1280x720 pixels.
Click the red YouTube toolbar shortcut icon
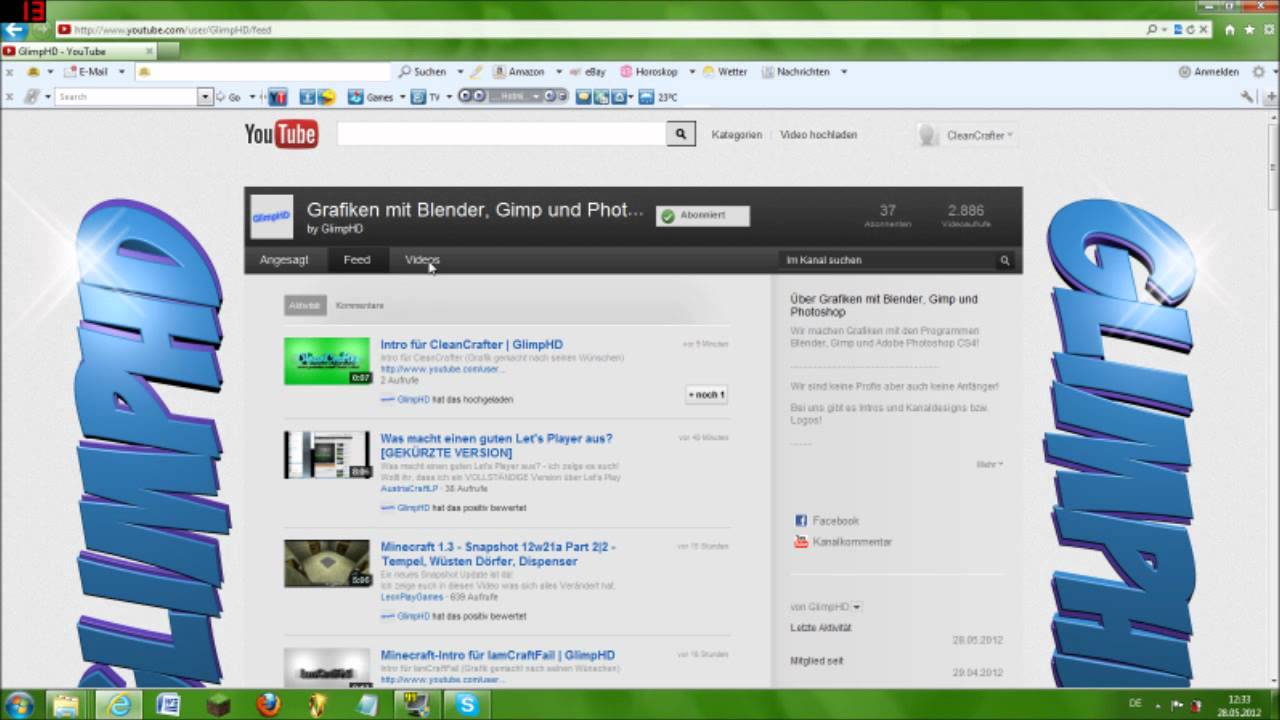(278, 97)
